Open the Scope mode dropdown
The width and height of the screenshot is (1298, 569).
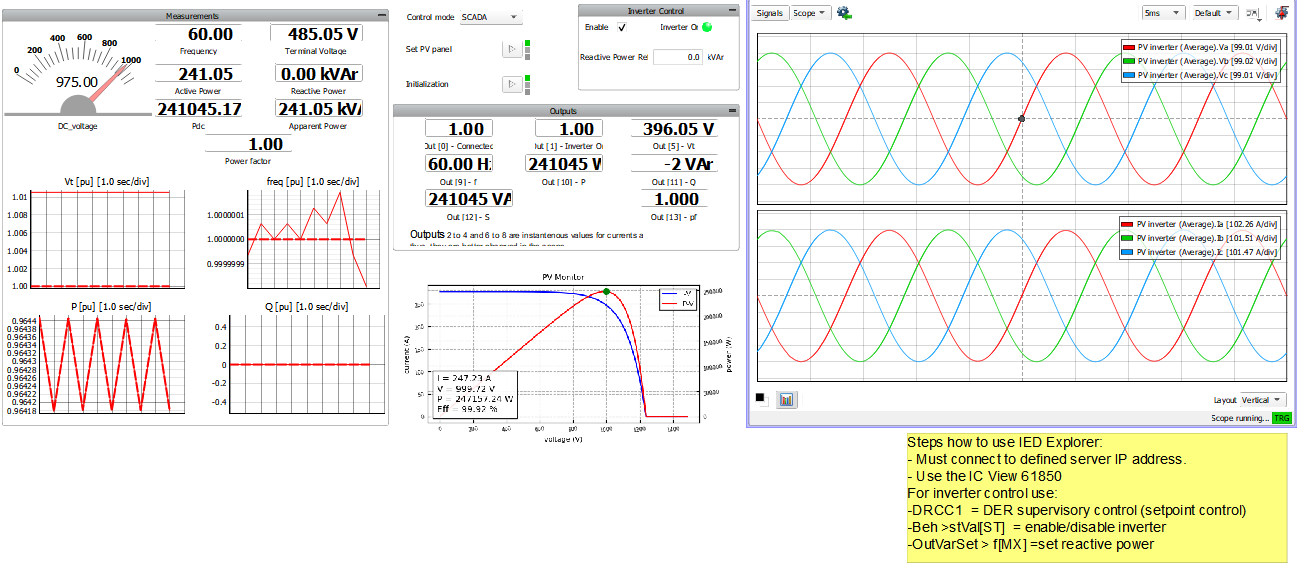809,13
